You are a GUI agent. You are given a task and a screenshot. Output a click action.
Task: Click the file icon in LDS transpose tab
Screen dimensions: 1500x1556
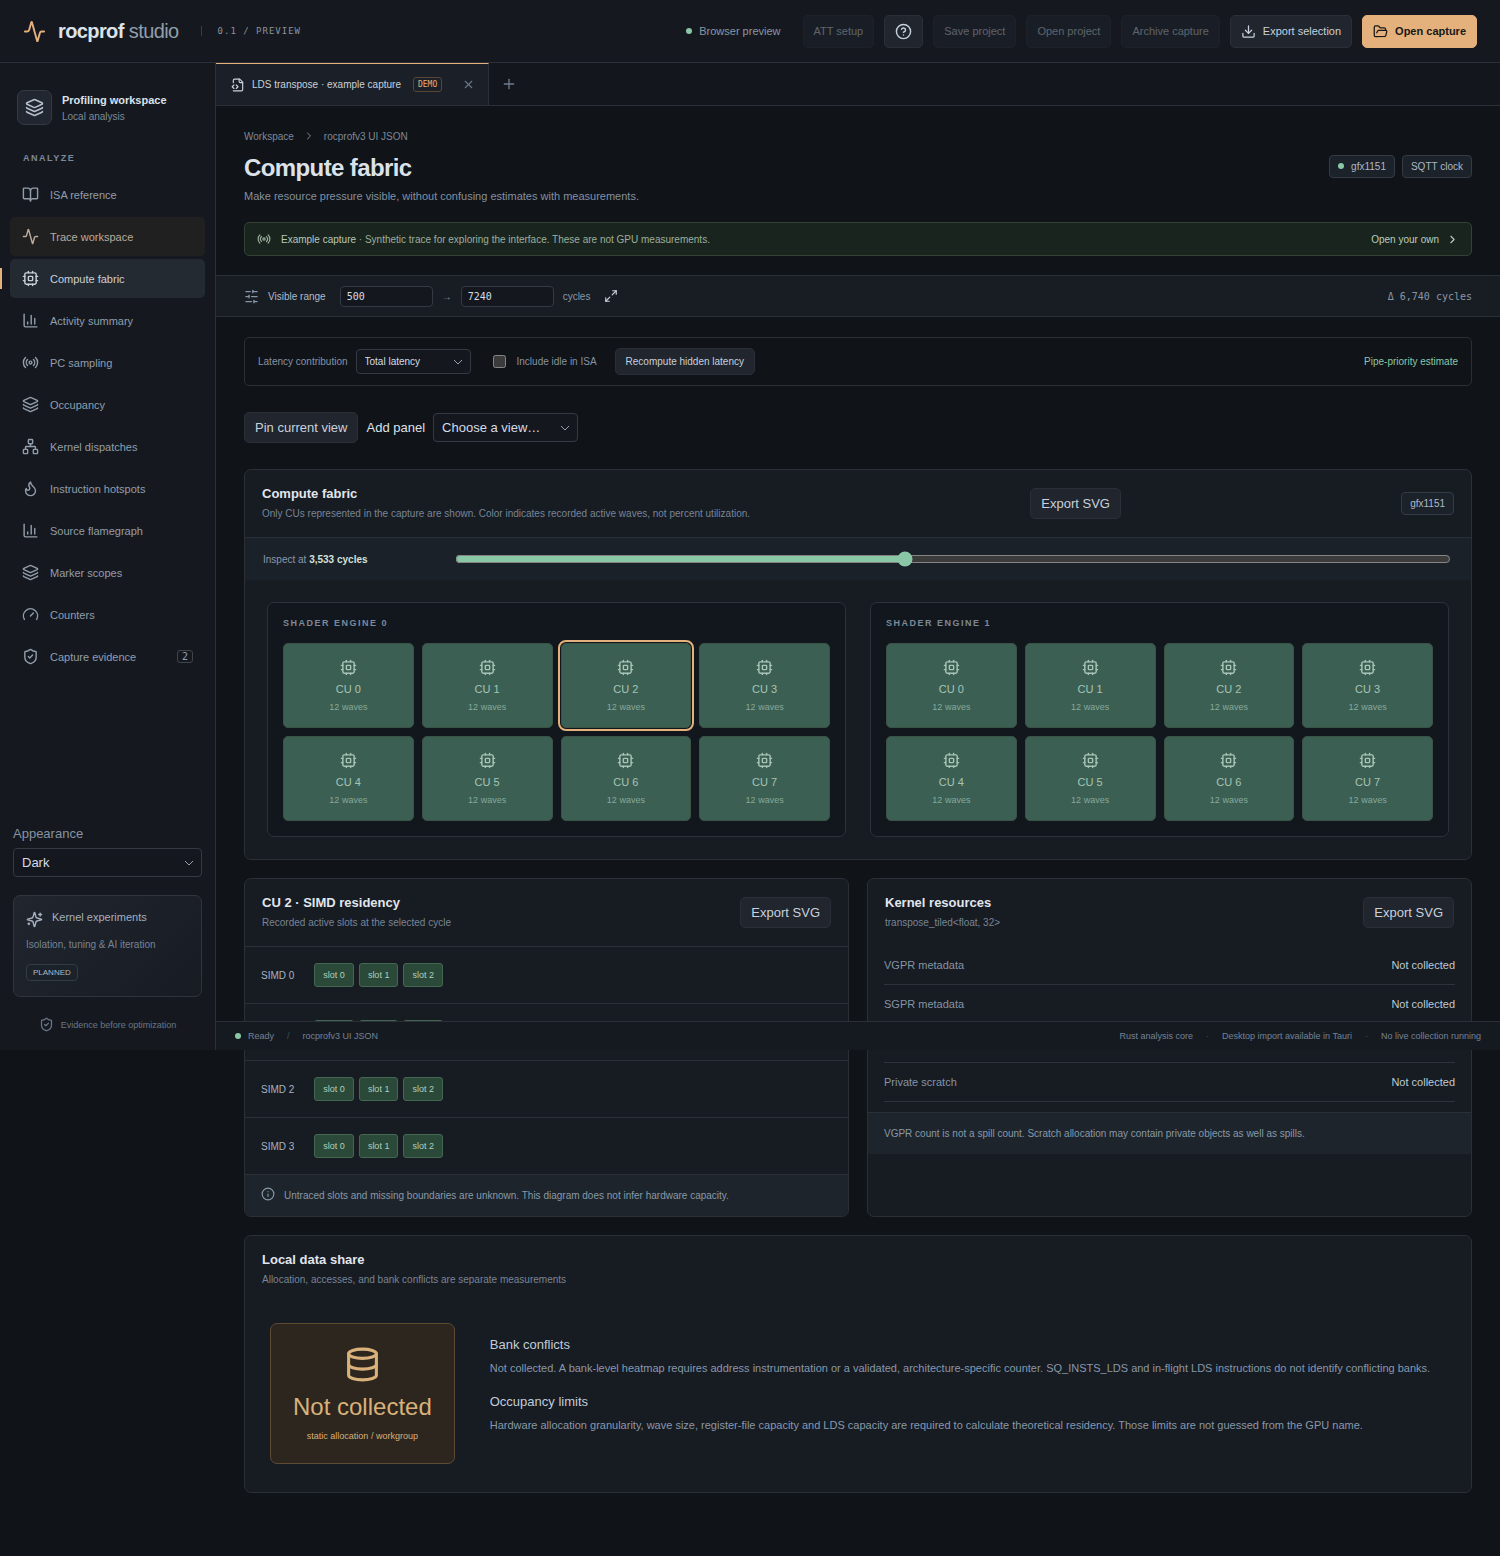tap(238, 85)
